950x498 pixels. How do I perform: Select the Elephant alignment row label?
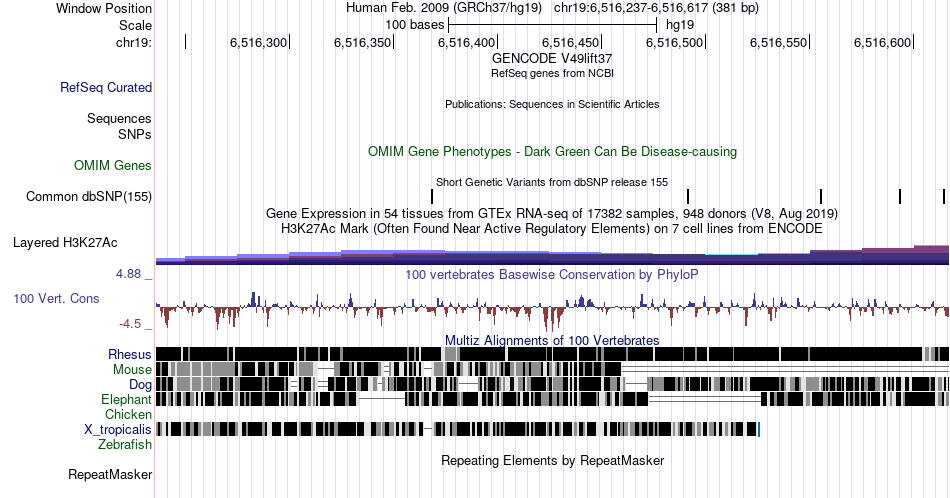click(126, 399)
